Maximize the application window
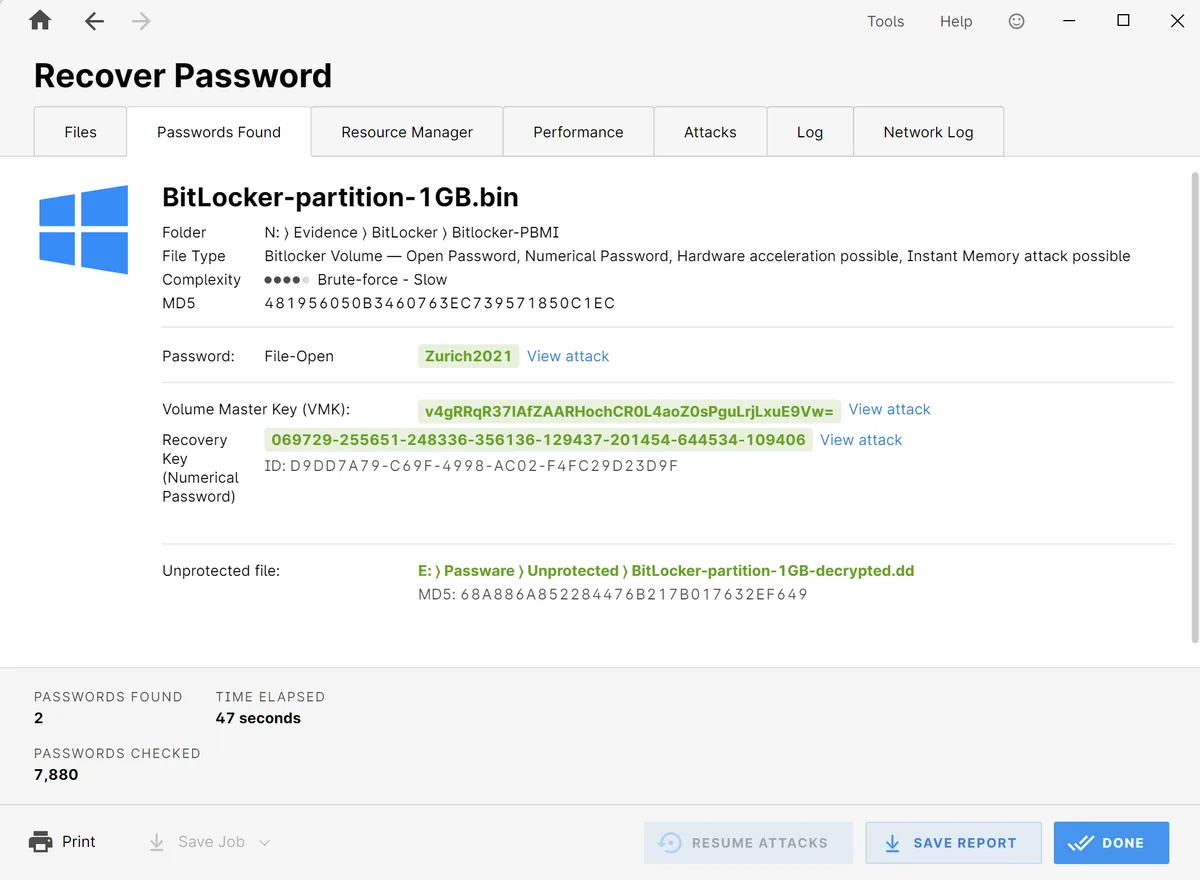The width and height of the screenshot is (1200, 880). (1123, 21)
